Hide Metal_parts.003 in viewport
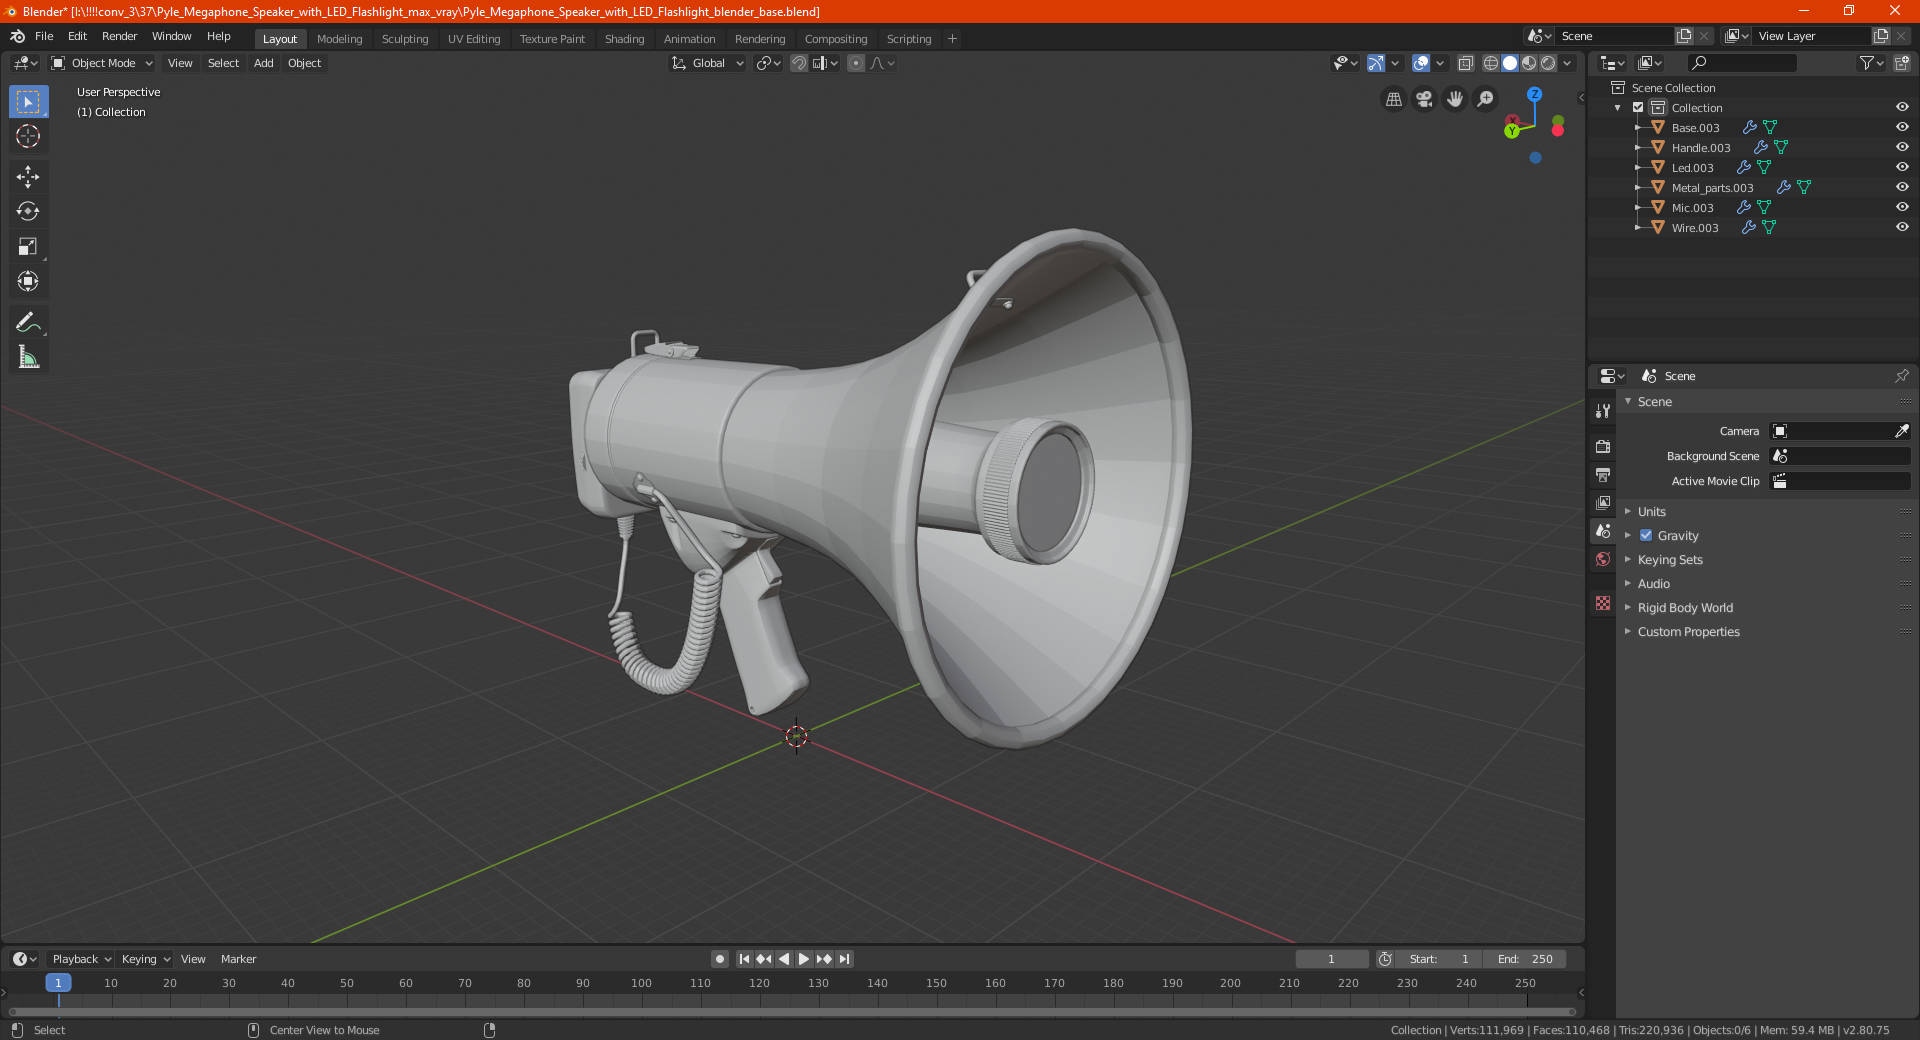The image size is (1920, 1040). pyautogui.click(x=1902, y=187)
